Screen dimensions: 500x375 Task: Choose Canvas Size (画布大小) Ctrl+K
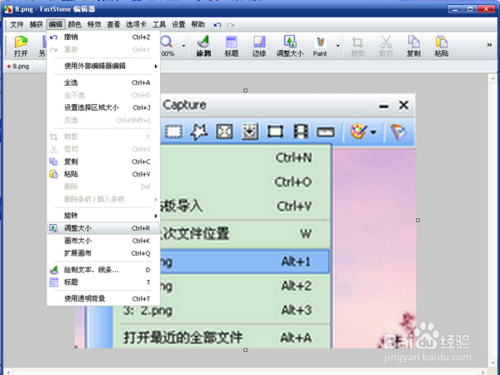[104, 241]
